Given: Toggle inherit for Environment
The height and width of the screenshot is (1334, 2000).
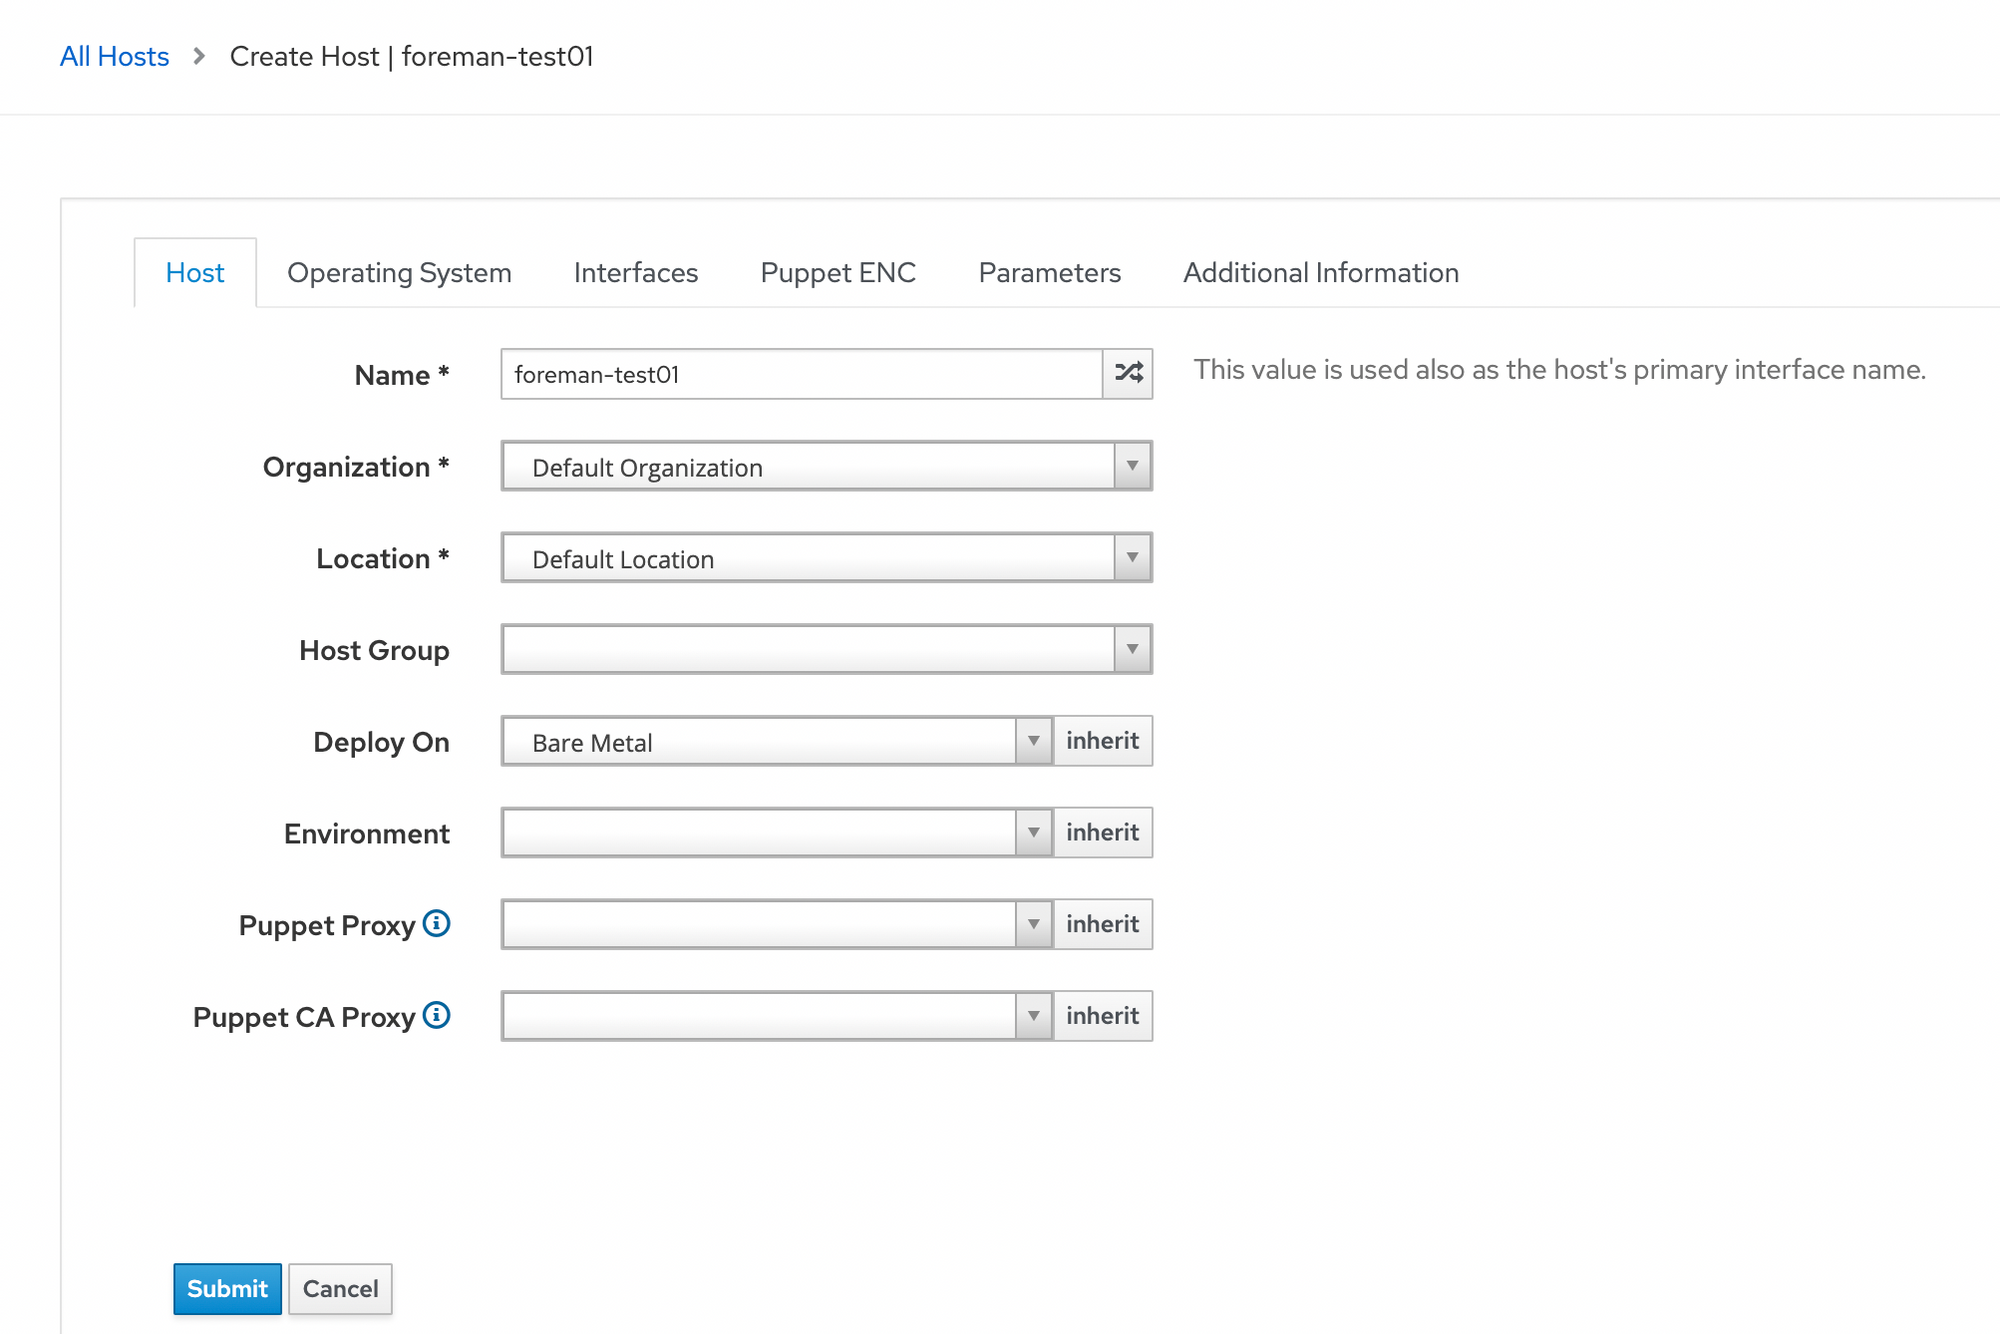Looking at the screenshot, I should tap(1102, 833).
